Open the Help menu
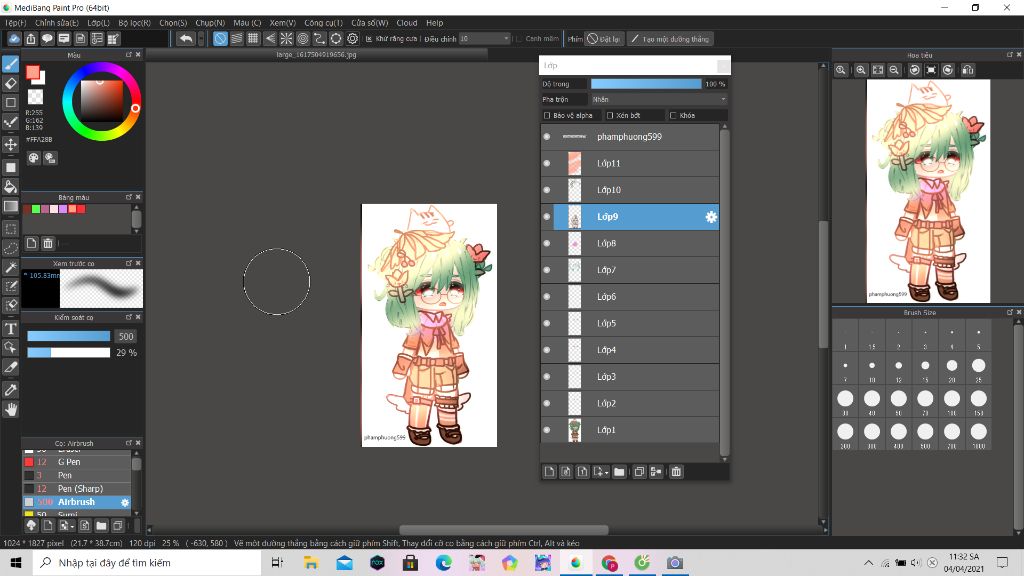Screen dimensions: 1024x576 pyautogui.click(x=434, y=22)
